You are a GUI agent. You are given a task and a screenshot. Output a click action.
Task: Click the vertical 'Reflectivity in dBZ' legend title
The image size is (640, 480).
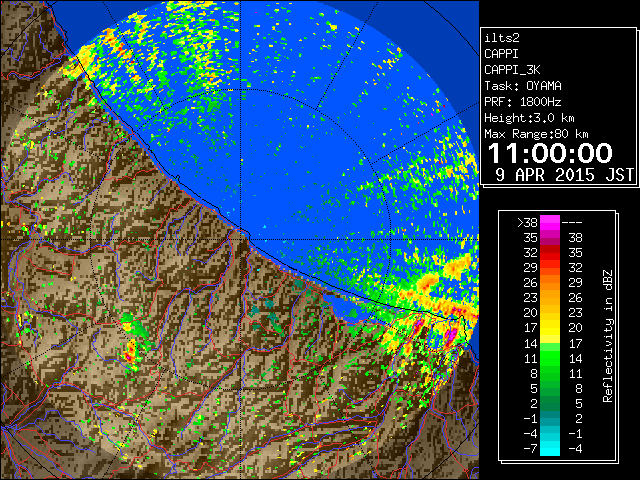pyautogui.click(x=608, y=336)
